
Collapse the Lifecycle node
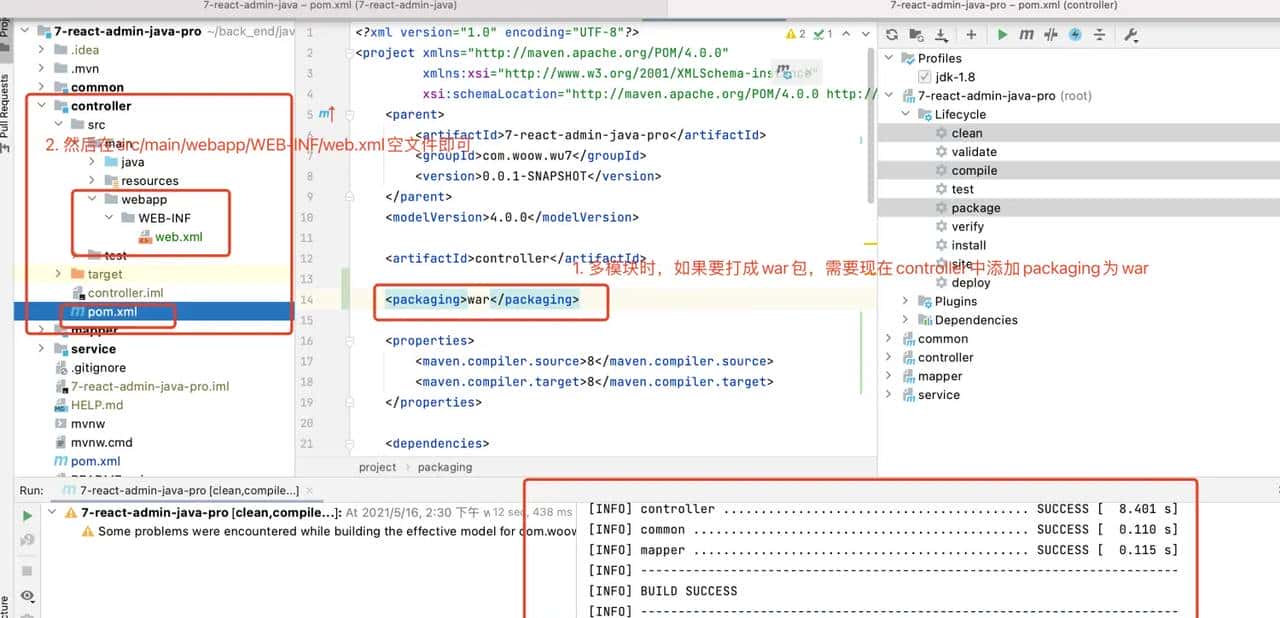click(904, 114)
